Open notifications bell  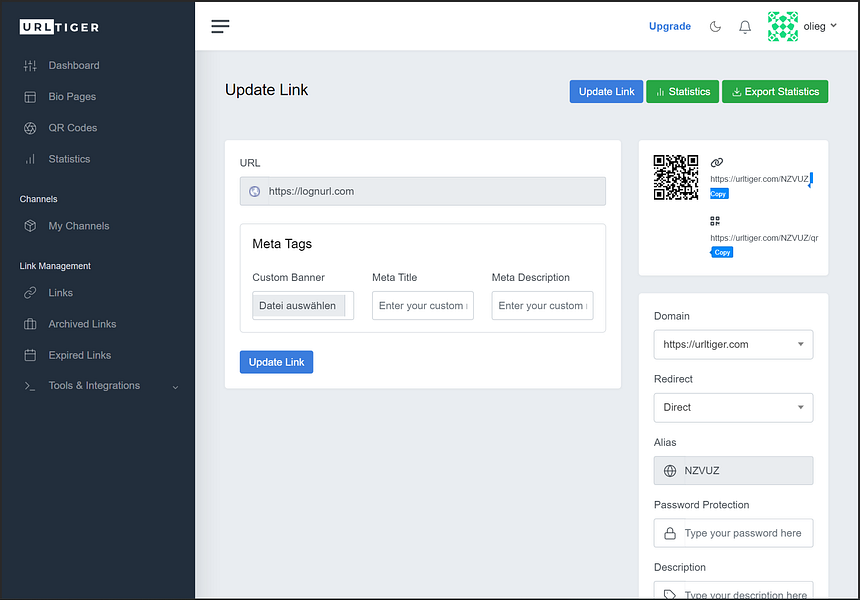point(745,27)
